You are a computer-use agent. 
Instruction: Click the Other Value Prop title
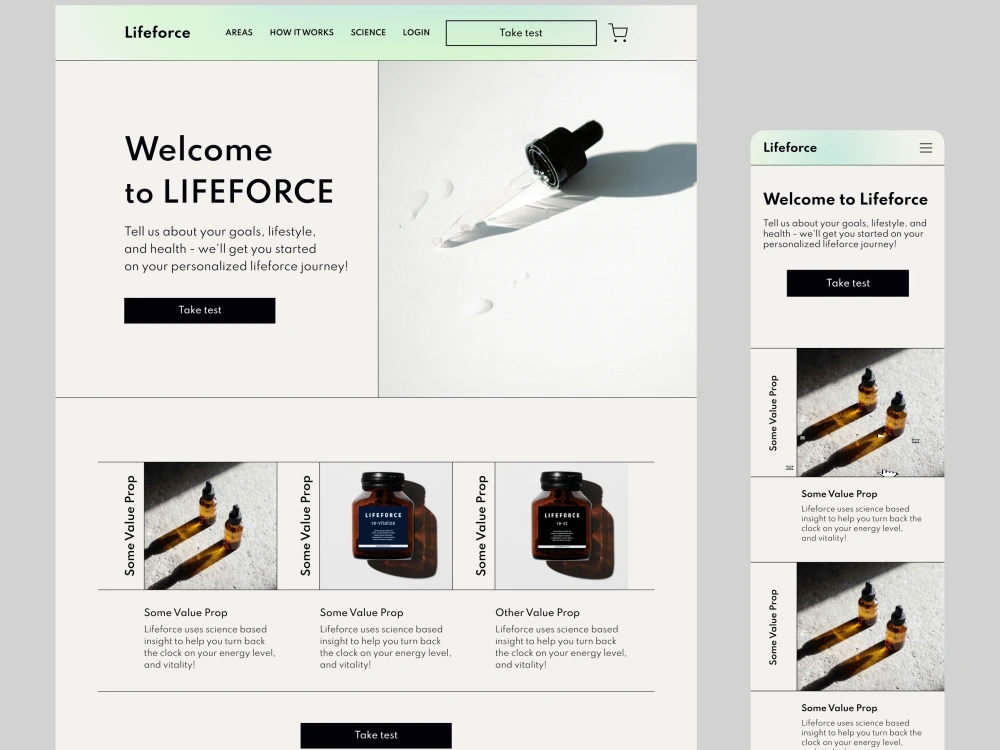537,612
